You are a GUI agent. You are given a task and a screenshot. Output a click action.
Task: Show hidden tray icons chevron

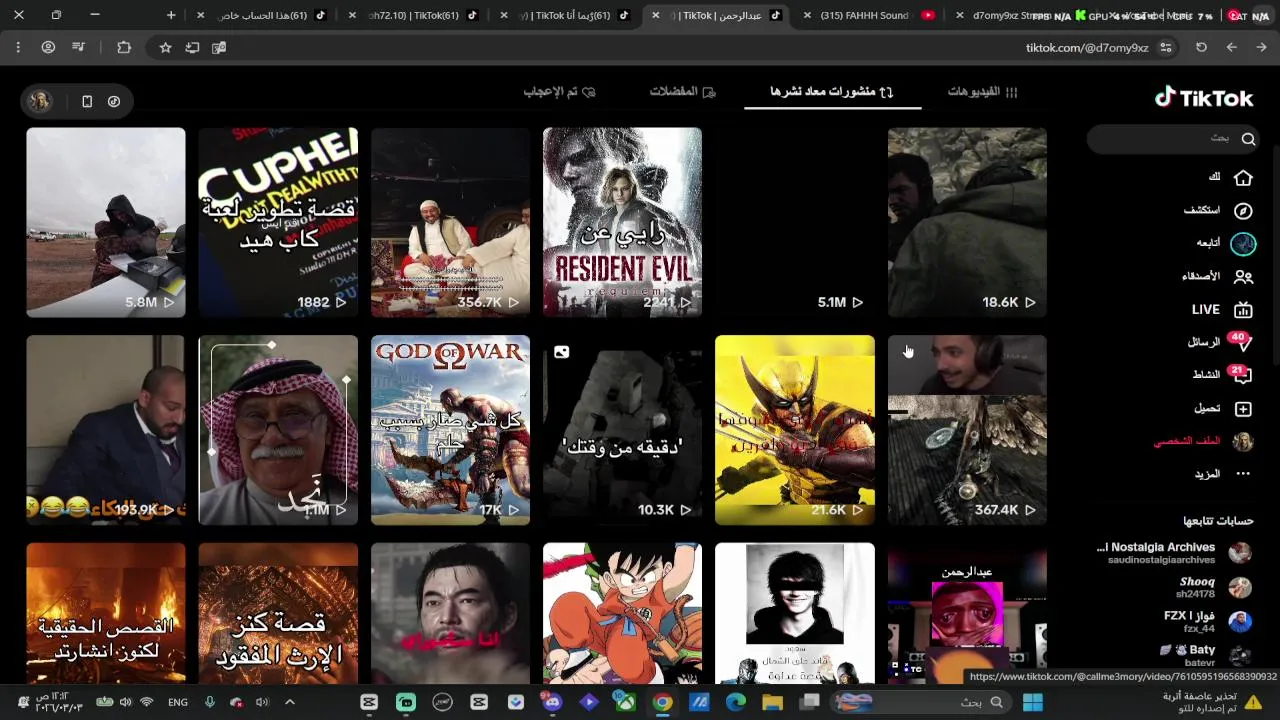click(x=290, y=702)
